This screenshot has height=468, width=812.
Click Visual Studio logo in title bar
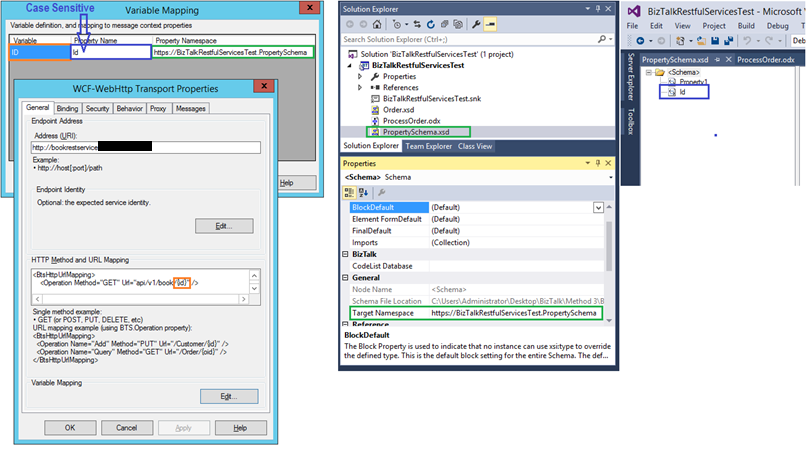[x=634, y=11]
